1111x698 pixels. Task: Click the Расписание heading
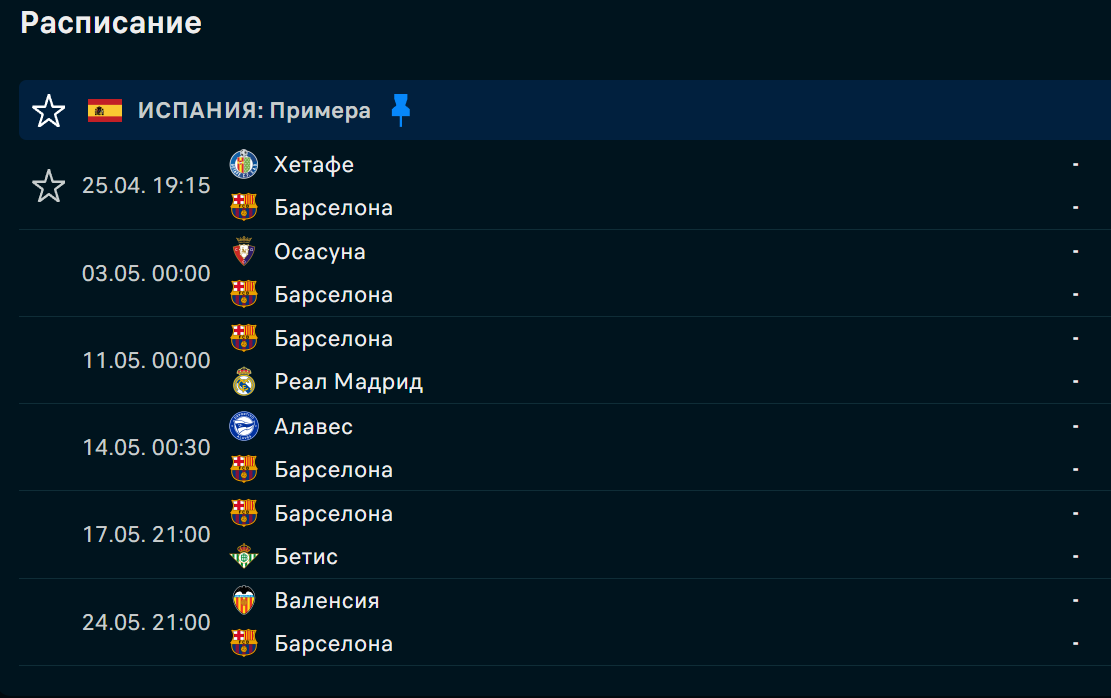pos(111,23)
